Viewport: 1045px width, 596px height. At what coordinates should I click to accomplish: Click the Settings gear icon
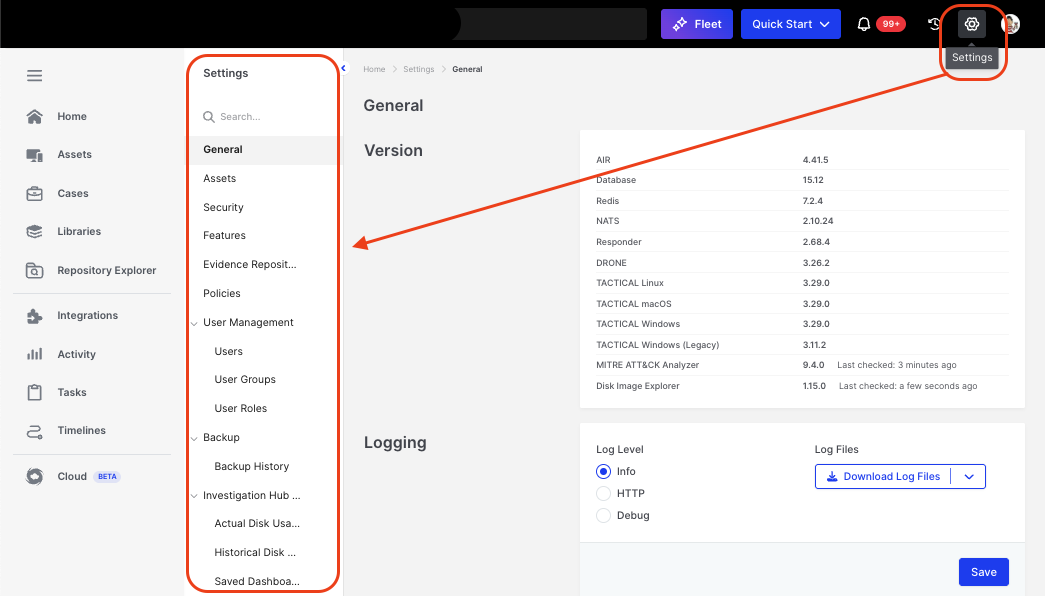tap(971, 24)
